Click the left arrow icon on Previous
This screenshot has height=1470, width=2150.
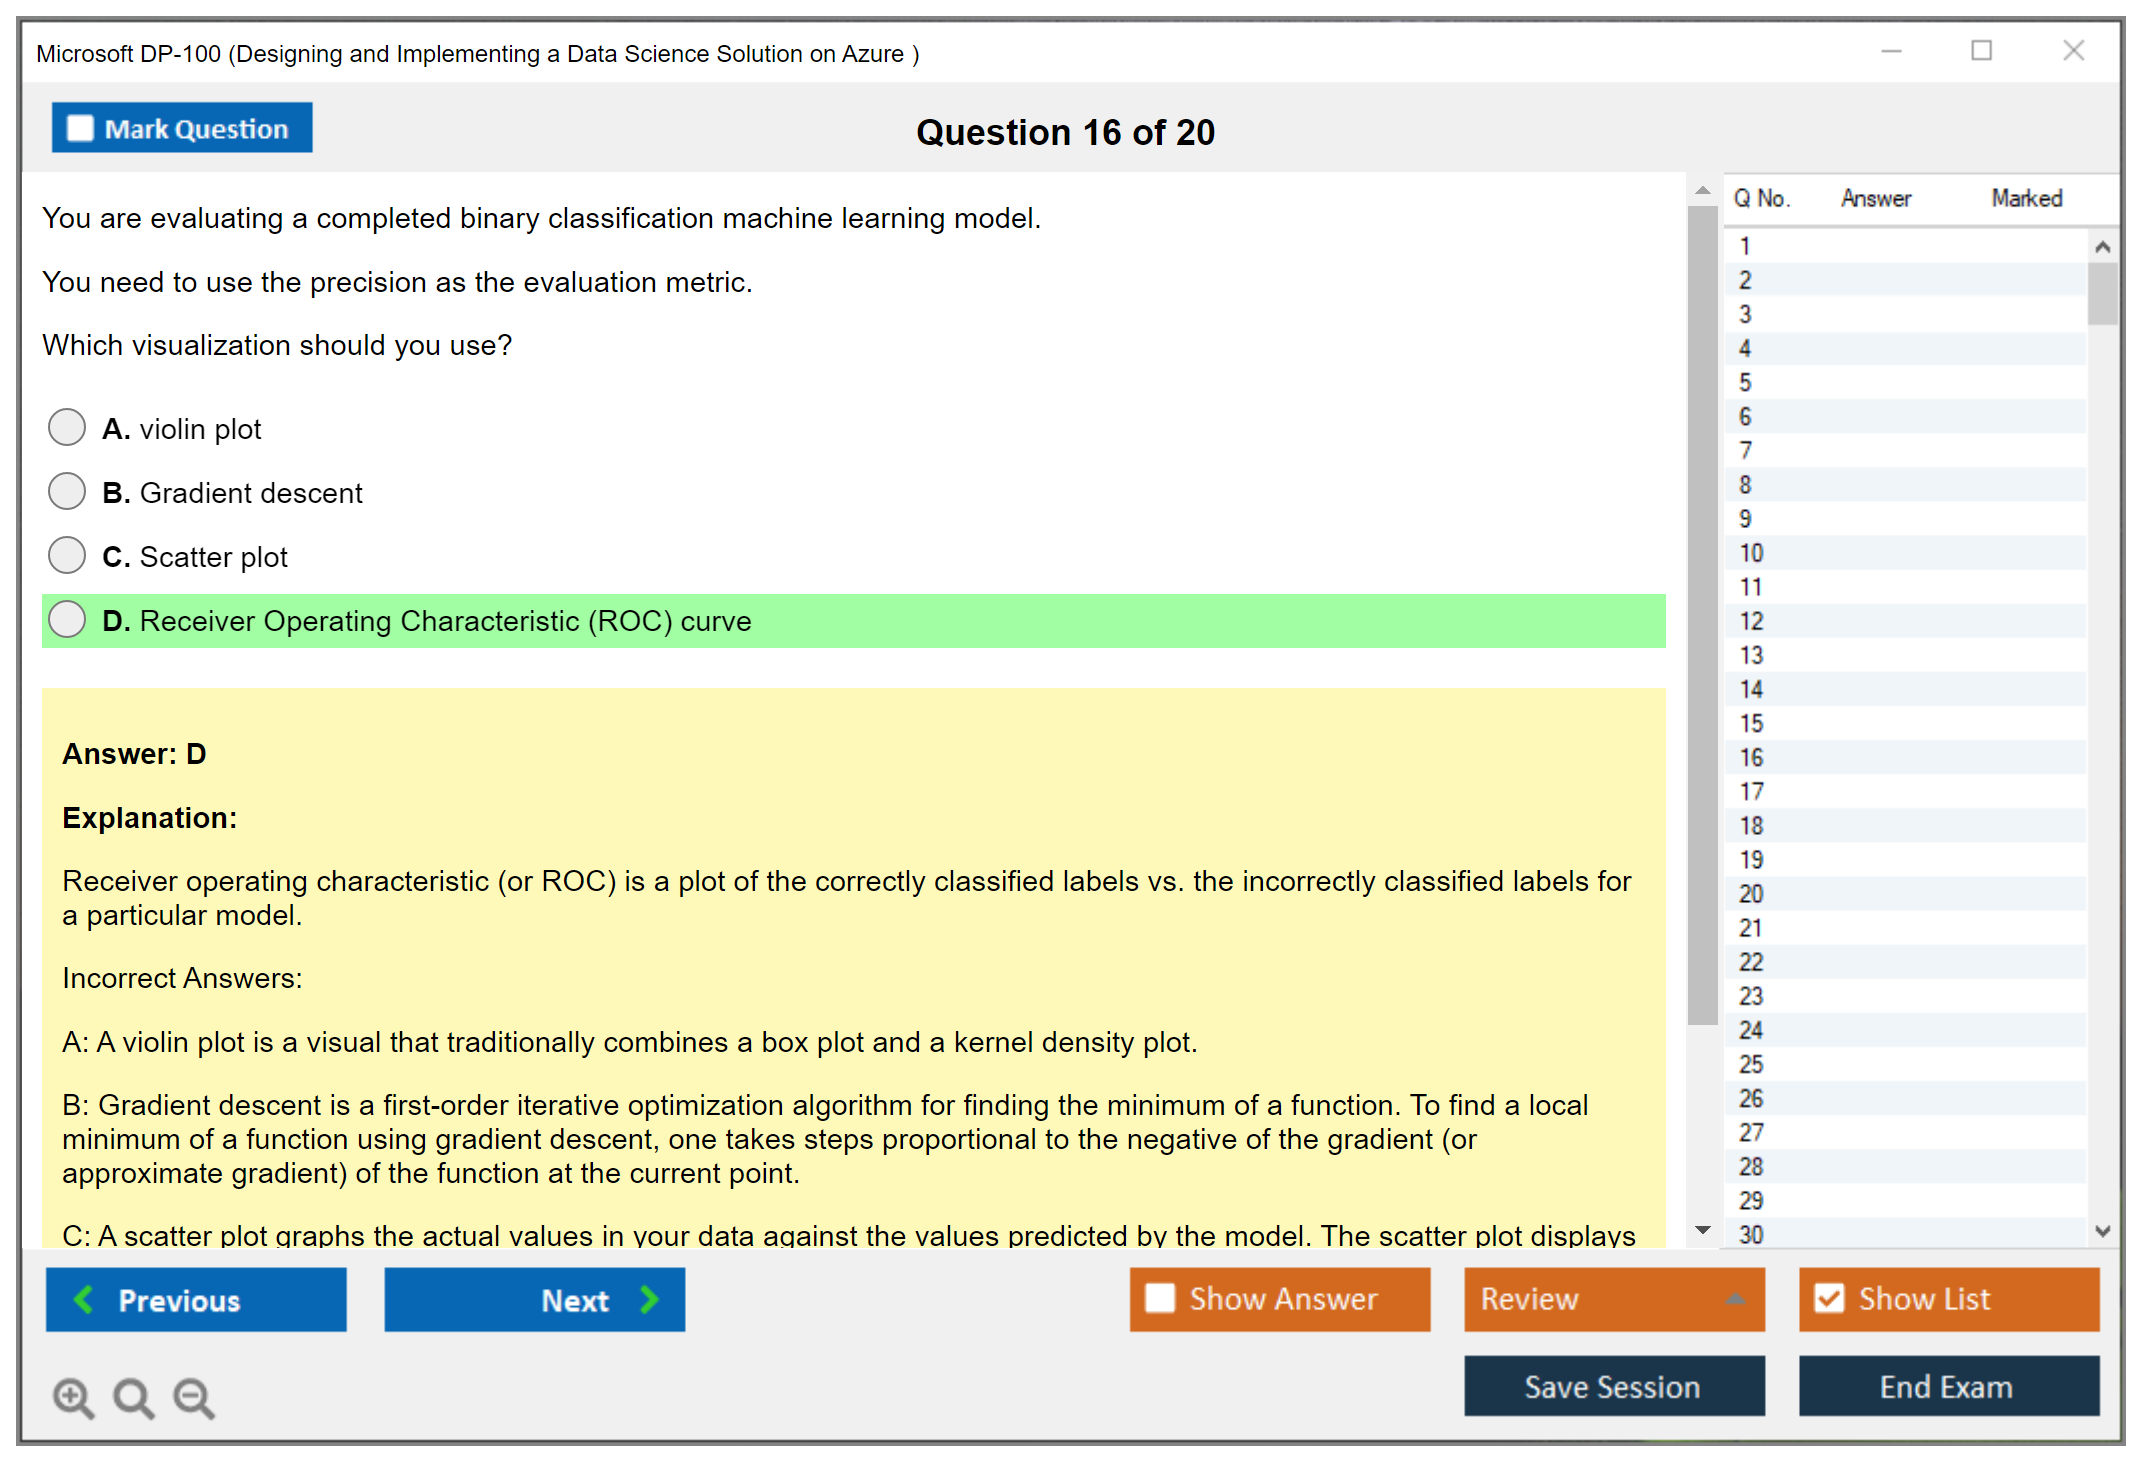[x=85, y=1299]
